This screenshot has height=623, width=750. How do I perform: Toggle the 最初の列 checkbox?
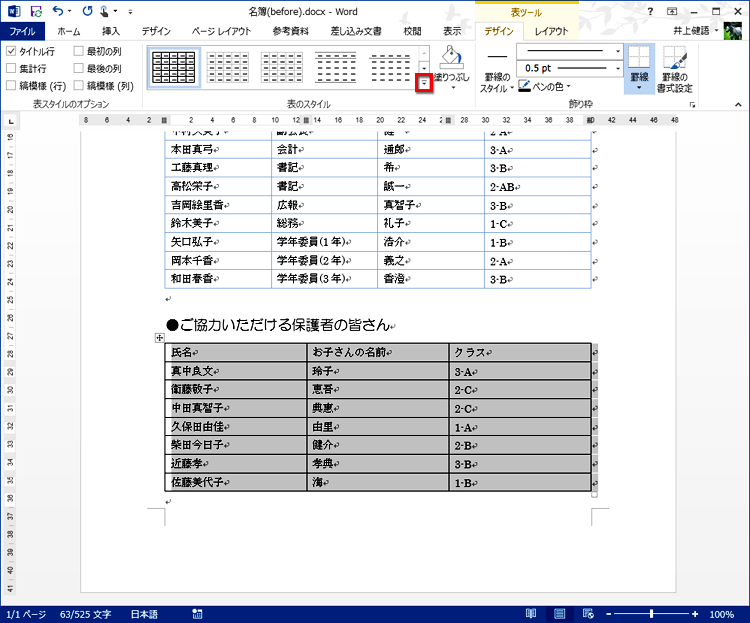(78, 51)
